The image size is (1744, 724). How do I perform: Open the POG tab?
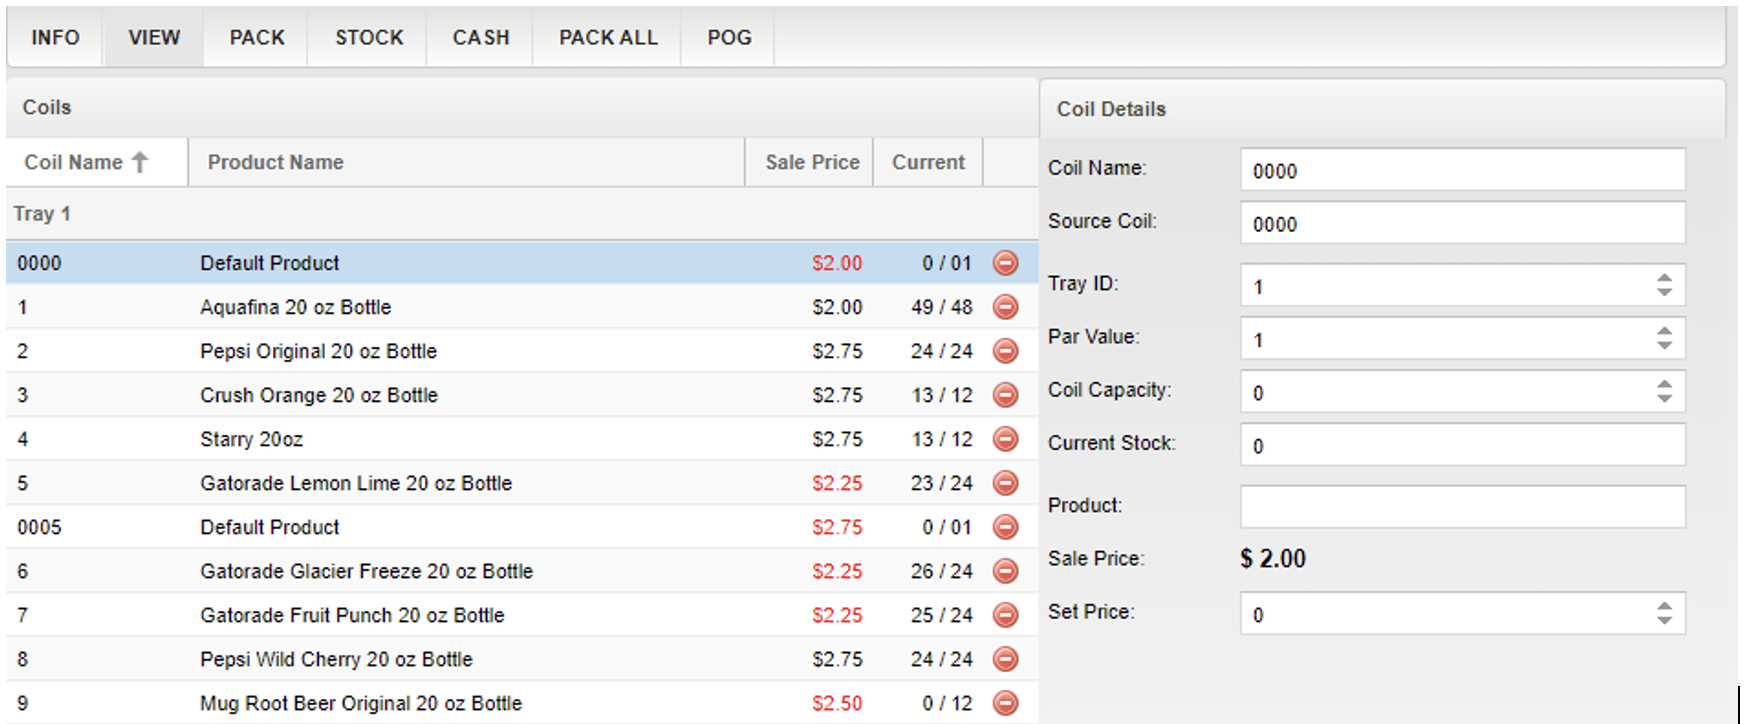729,38
